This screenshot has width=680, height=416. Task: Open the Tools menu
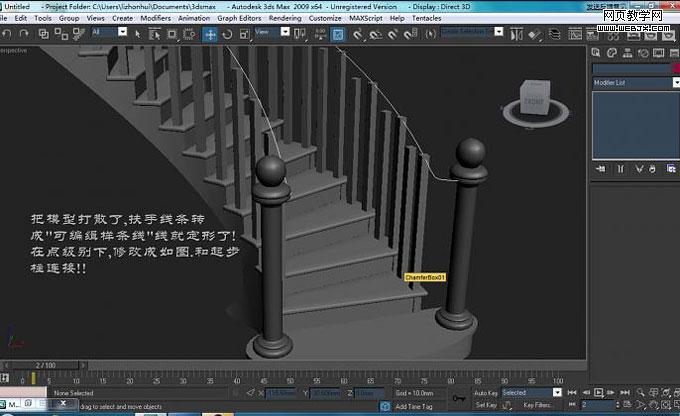pyautogui.click(x=43, y=18)
